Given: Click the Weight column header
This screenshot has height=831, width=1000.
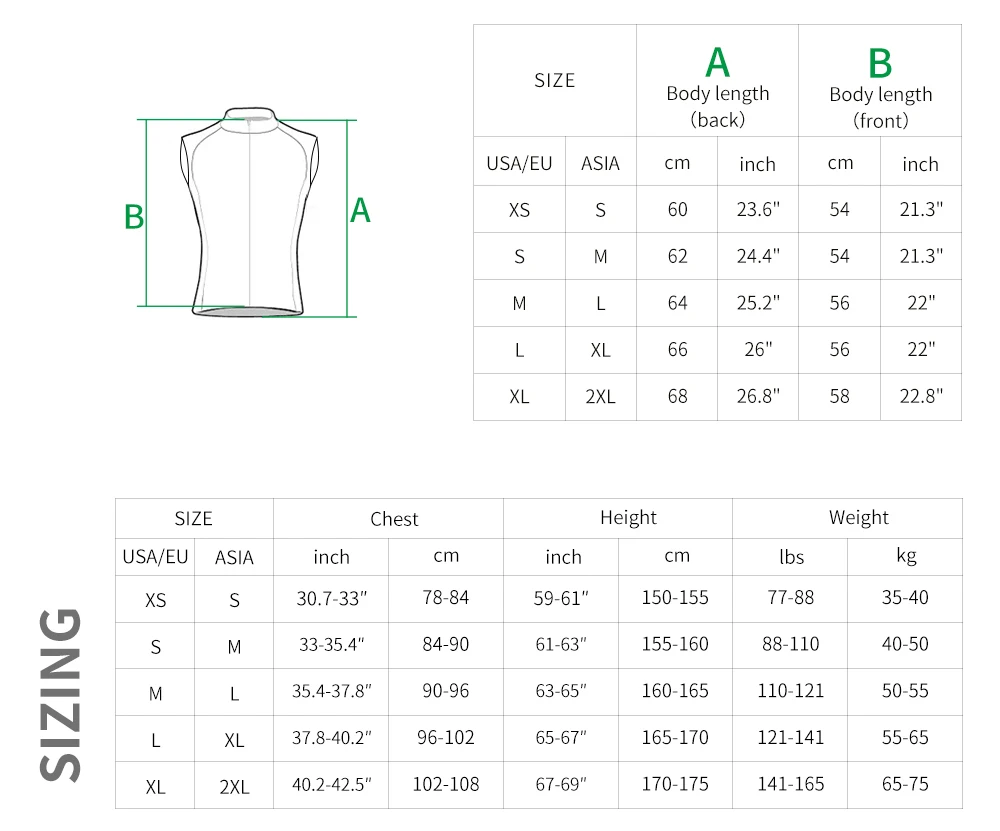Looking at the screenshot, I should click(858, 517).
